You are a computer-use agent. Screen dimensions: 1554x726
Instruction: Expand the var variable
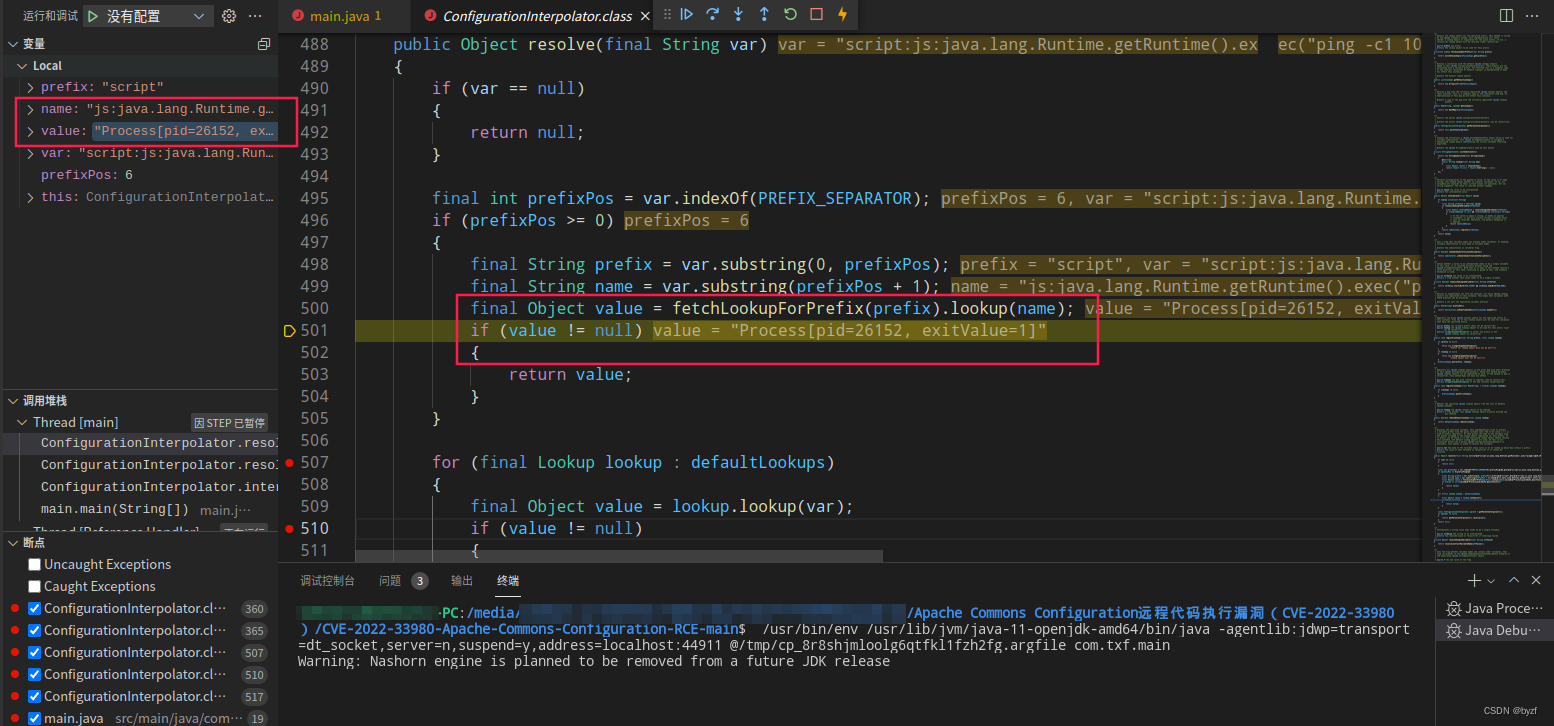pyautogui.click(x=31, y=154)
